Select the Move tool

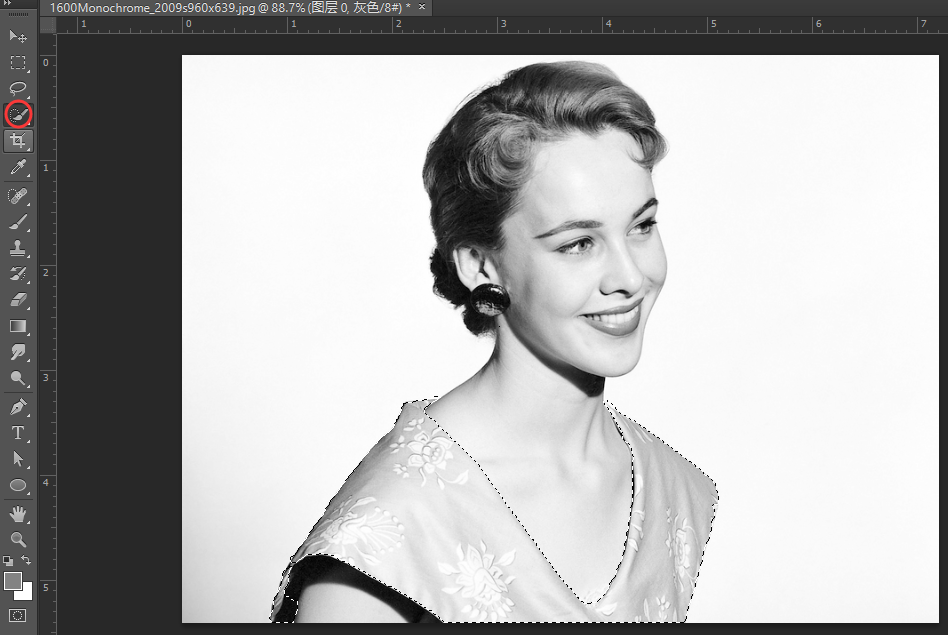click(x=18, y=36)
